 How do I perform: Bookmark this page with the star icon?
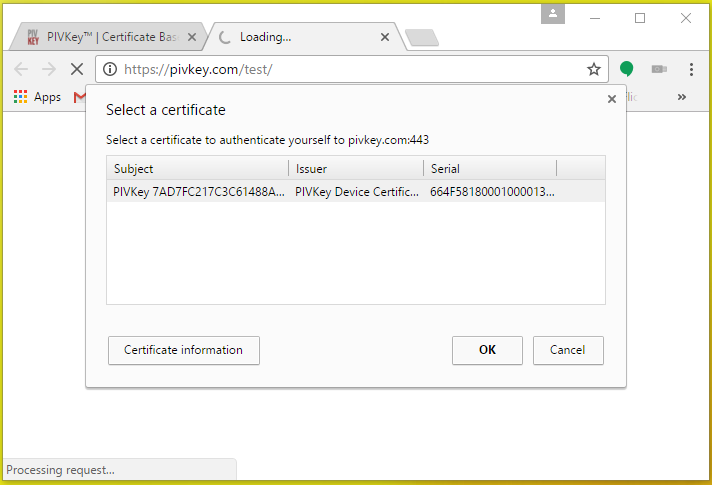(x=593, y=69)
